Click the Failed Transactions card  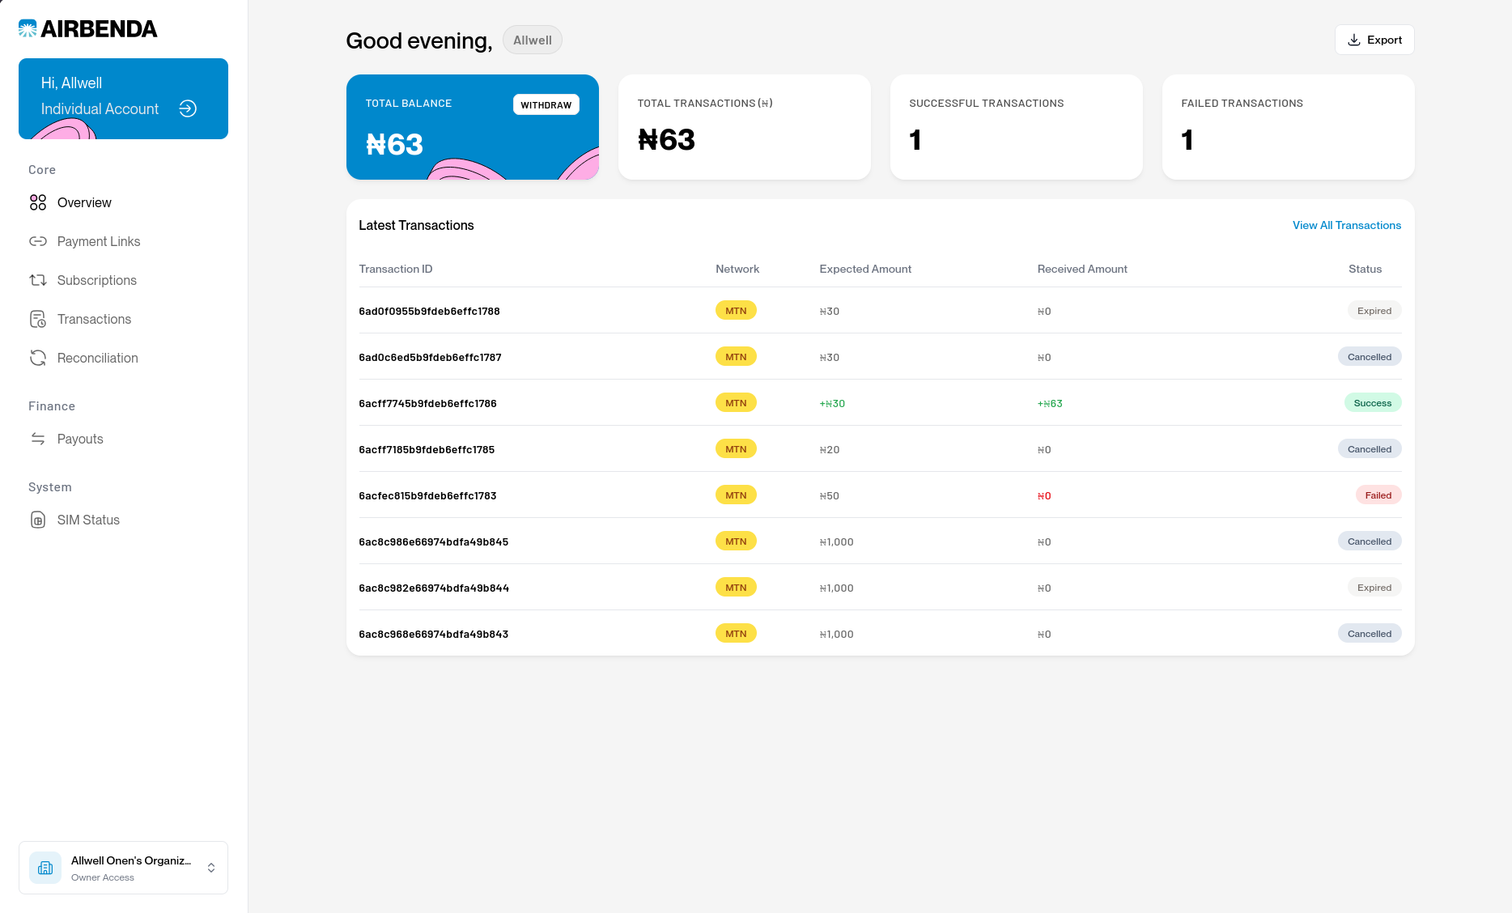tap(1288, 127)
